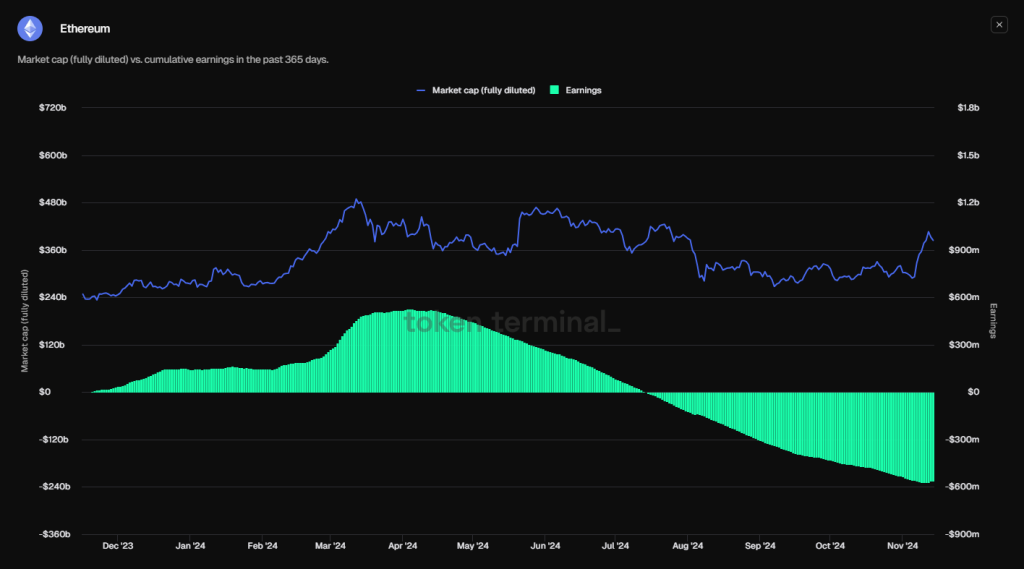Viewport: 1024px width, 569px height.
Task: Select the Nov '24 x-axis label
Action: click(903, 546)
